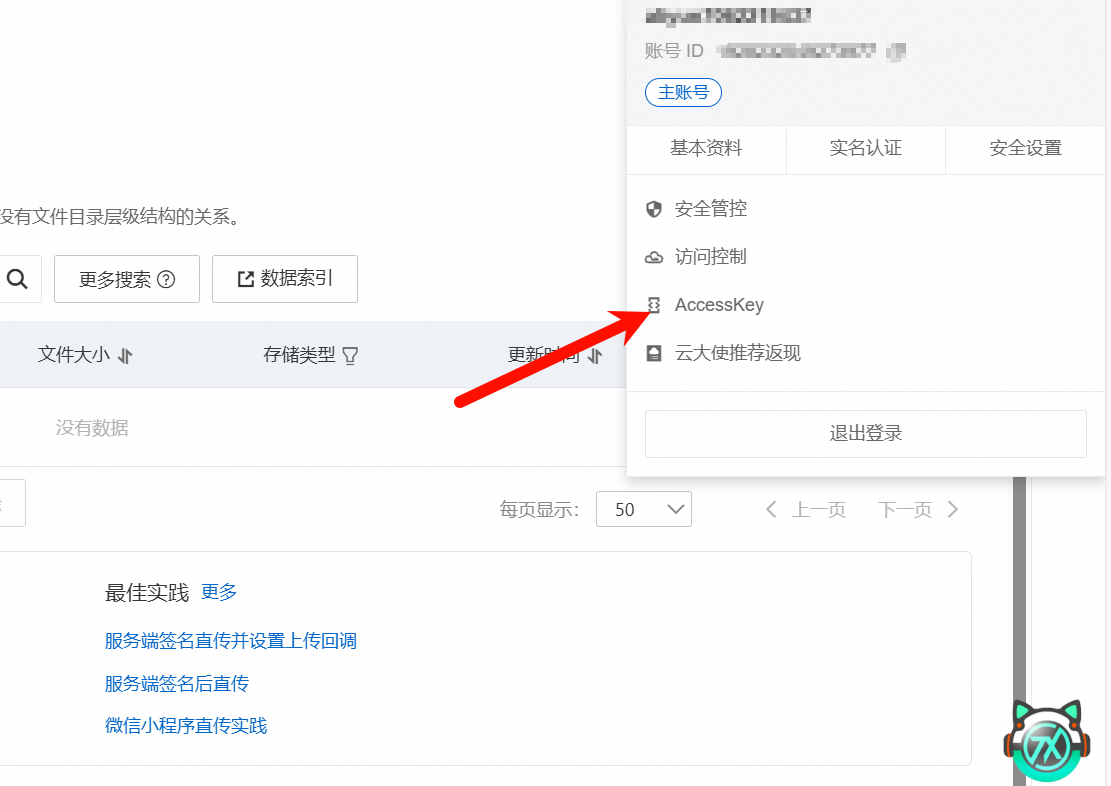Click the access control cloud icon

click(654, 257)
